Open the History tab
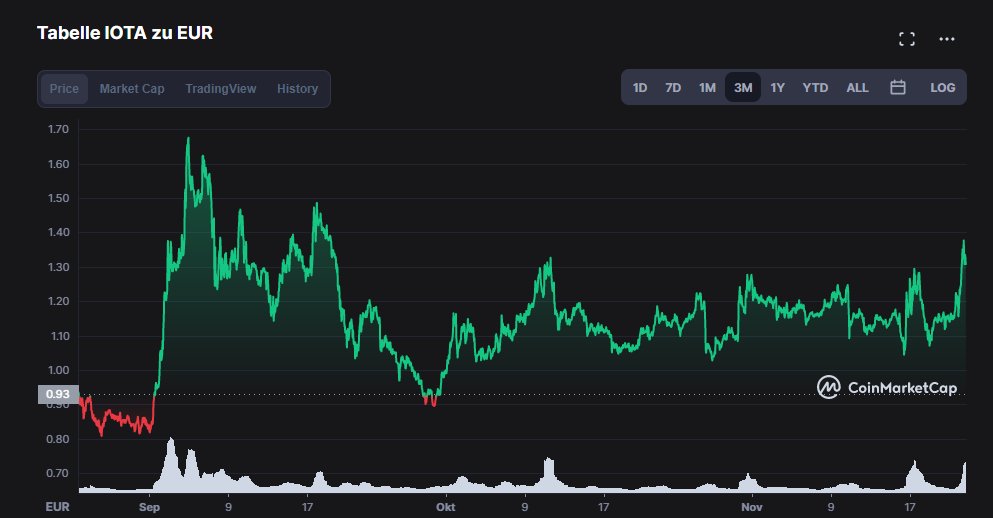 (297, 89)
